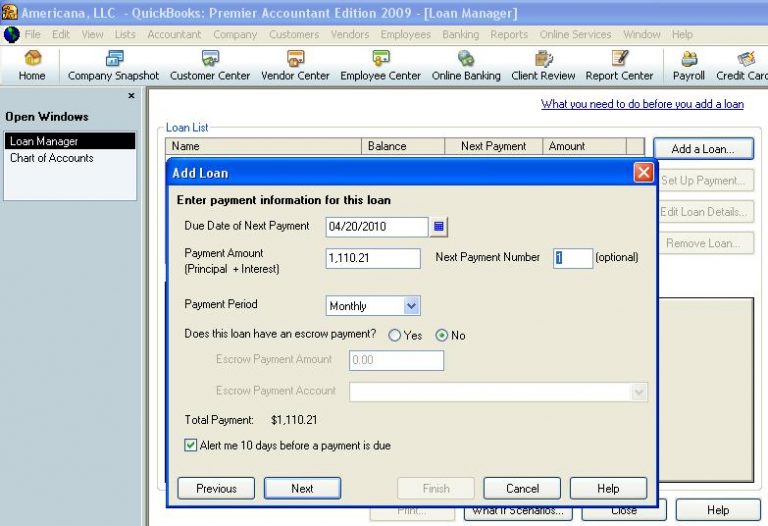Open the Customers menu
This screenshot has width=768, height=526.
coord(294,34)
